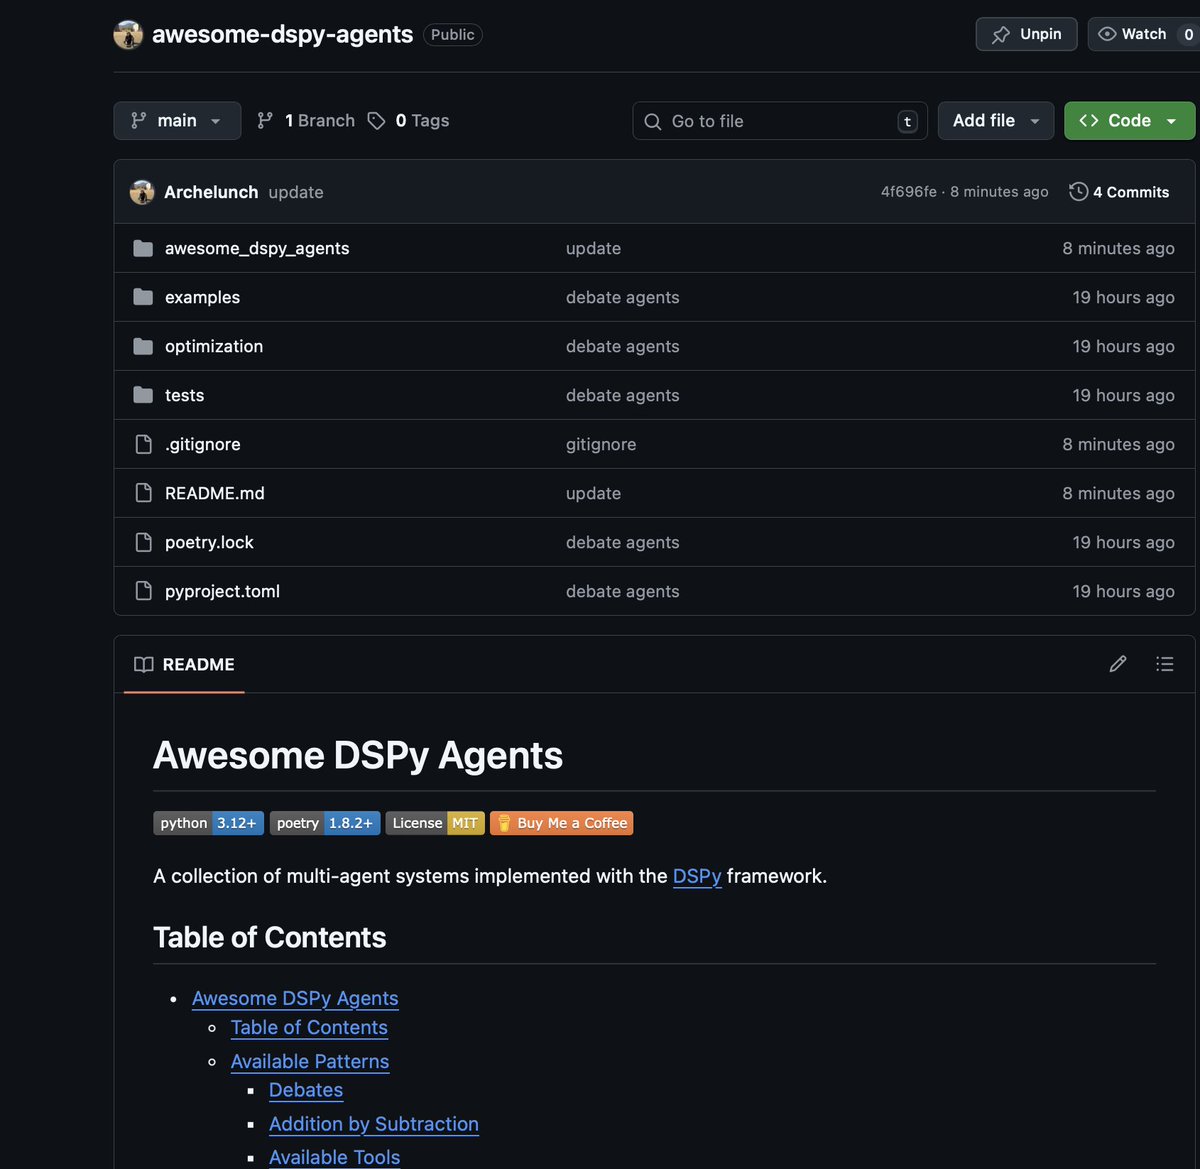The image size is (1200, 1169).
Task: Open the README.md file
Action: click(x=214, y=493)
